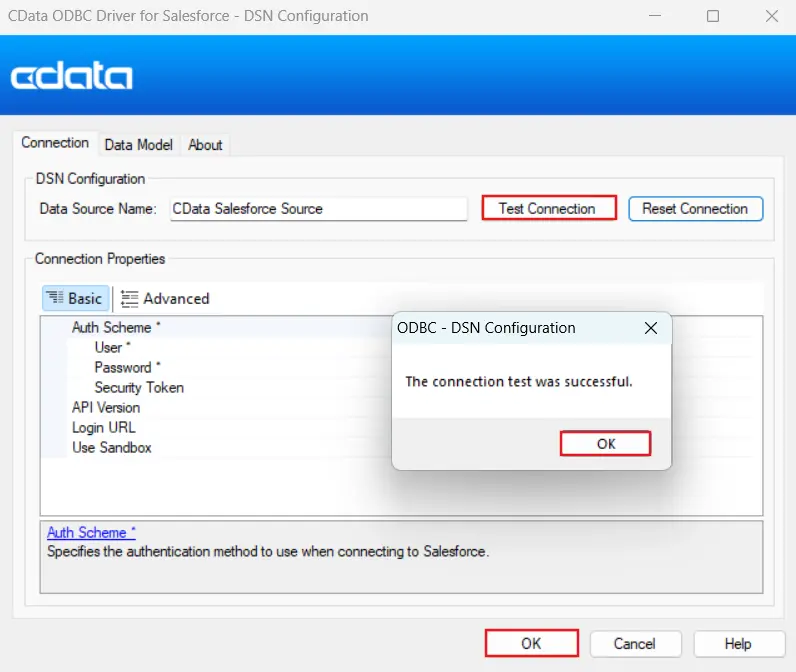Open the About tab
Image resolution: width=796 pixels, height=672 pixels.
[x=205, y=145]
